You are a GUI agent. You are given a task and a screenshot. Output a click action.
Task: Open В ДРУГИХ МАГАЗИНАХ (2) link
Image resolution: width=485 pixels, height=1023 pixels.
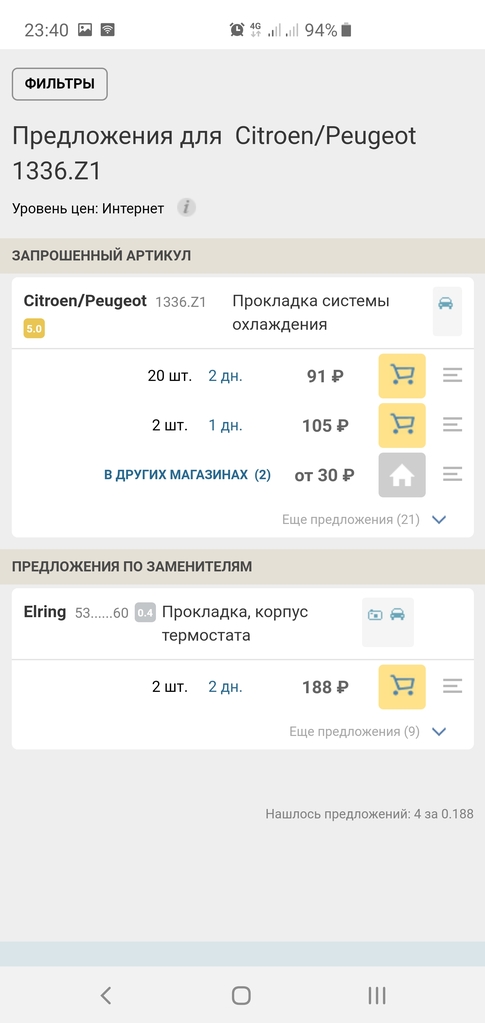coord(187,475)
